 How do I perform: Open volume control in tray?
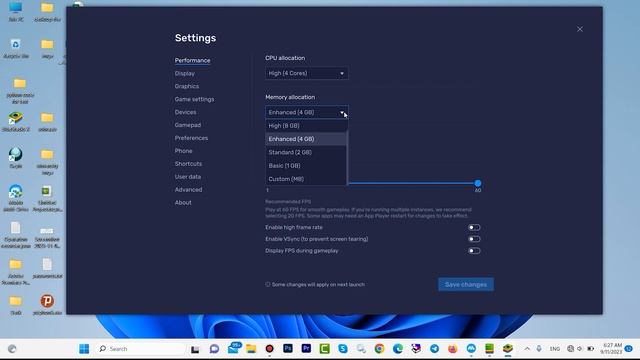point(580,349)
